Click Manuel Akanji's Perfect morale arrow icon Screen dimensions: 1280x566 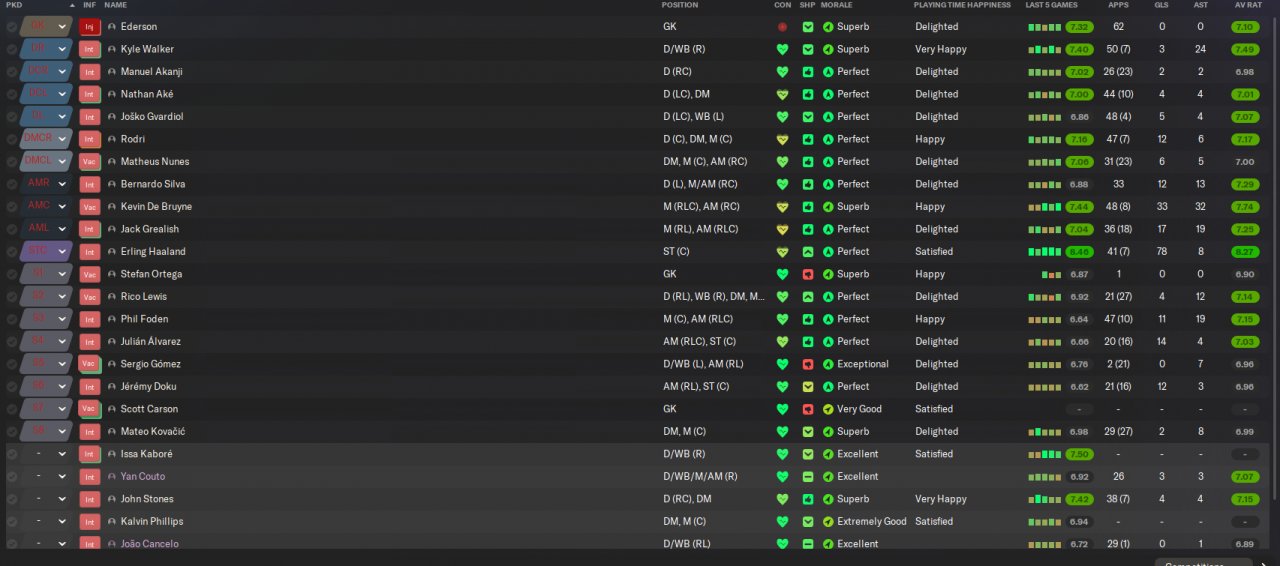[828, 71]
